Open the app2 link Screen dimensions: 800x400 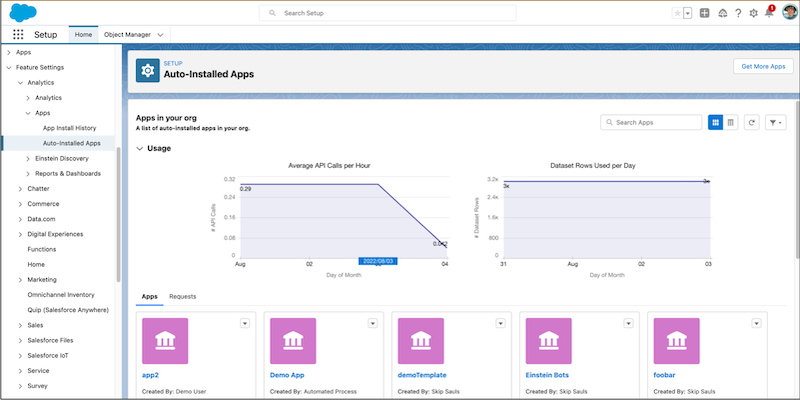pos(151,375)
